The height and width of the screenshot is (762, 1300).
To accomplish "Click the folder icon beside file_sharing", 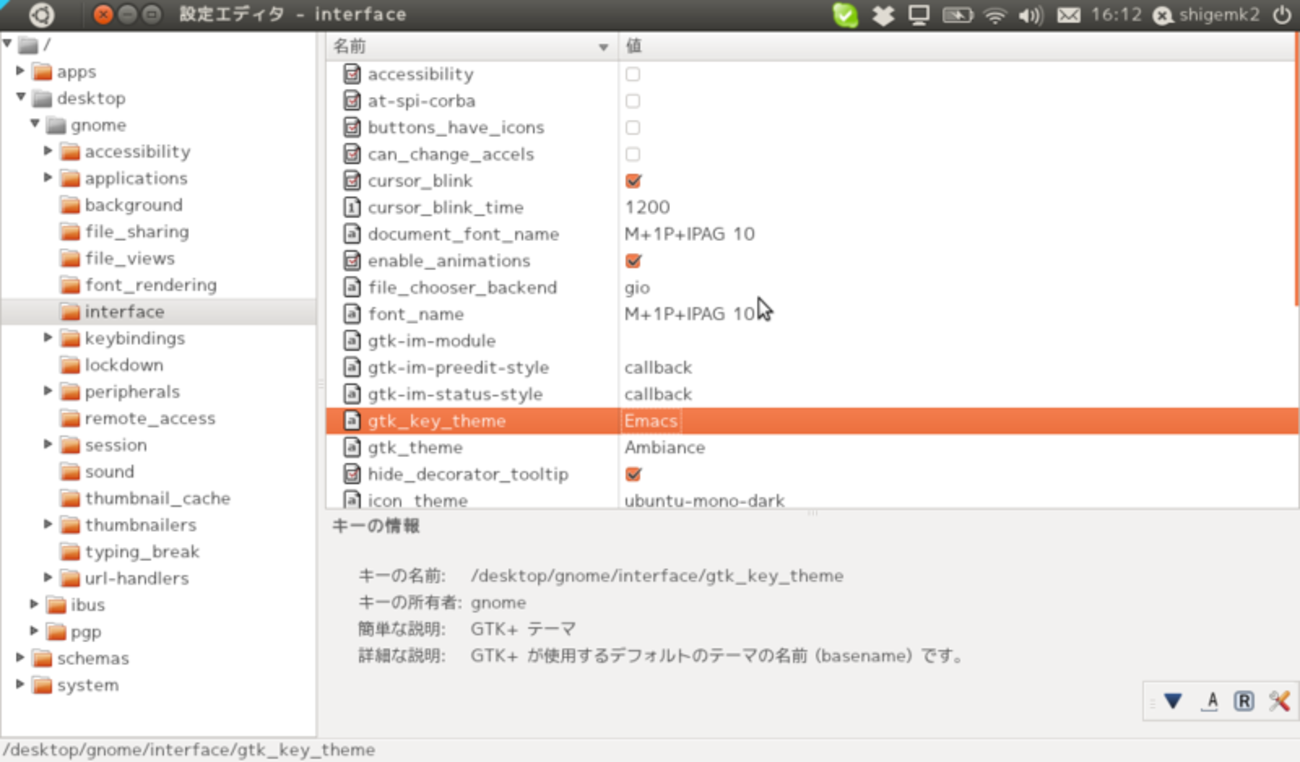I will click(x=69, y=232).
